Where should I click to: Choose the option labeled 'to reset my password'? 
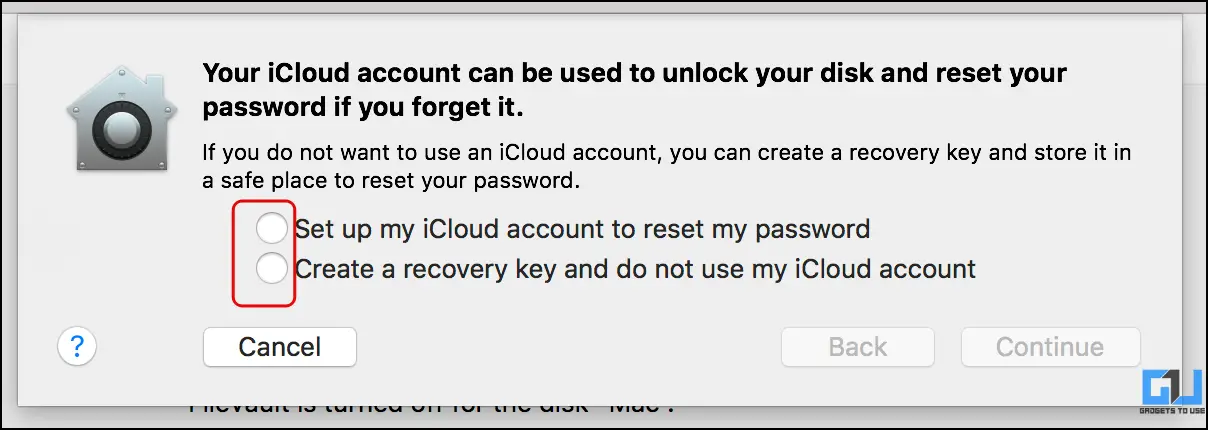click(x=740, y=229)
